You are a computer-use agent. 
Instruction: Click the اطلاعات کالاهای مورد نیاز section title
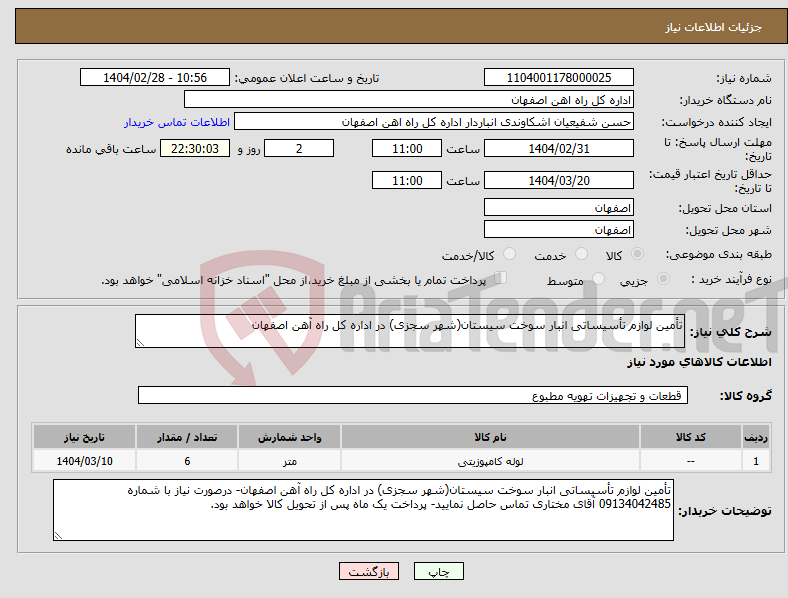[x=699, y=362]
